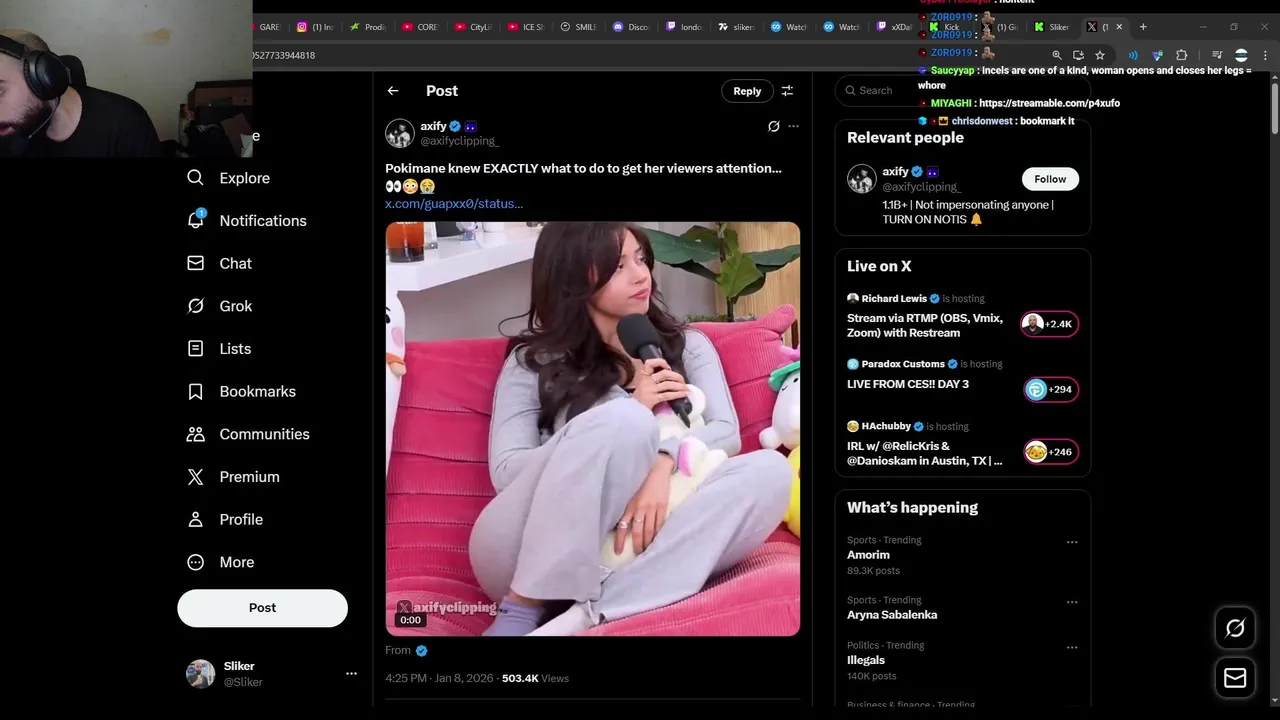Screen dimensions: 1280x720
Task: Bookmark this page with the star icon
Action: point(1100,55)
